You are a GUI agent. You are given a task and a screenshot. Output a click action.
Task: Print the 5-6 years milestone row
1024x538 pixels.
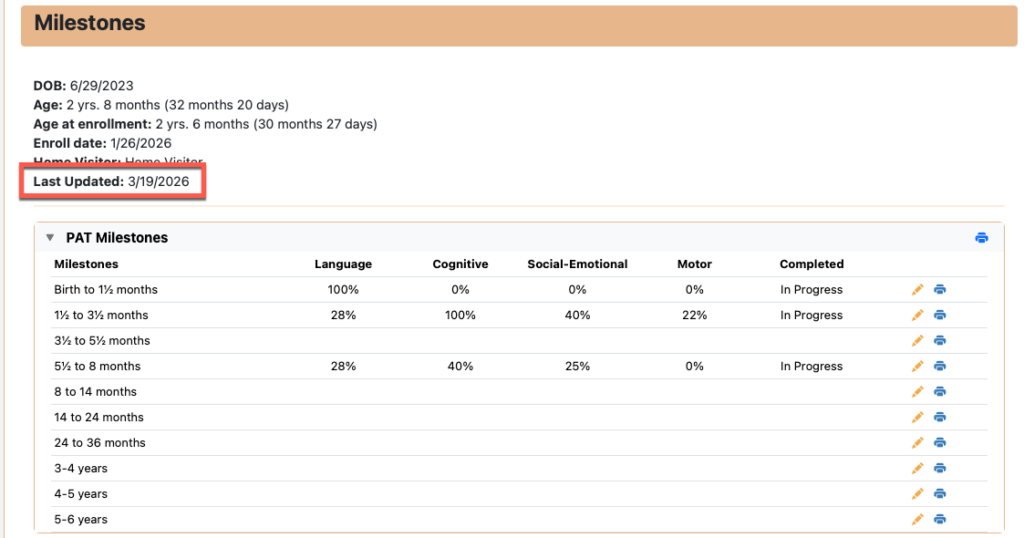pyautogui.click(x=940, y=519)
